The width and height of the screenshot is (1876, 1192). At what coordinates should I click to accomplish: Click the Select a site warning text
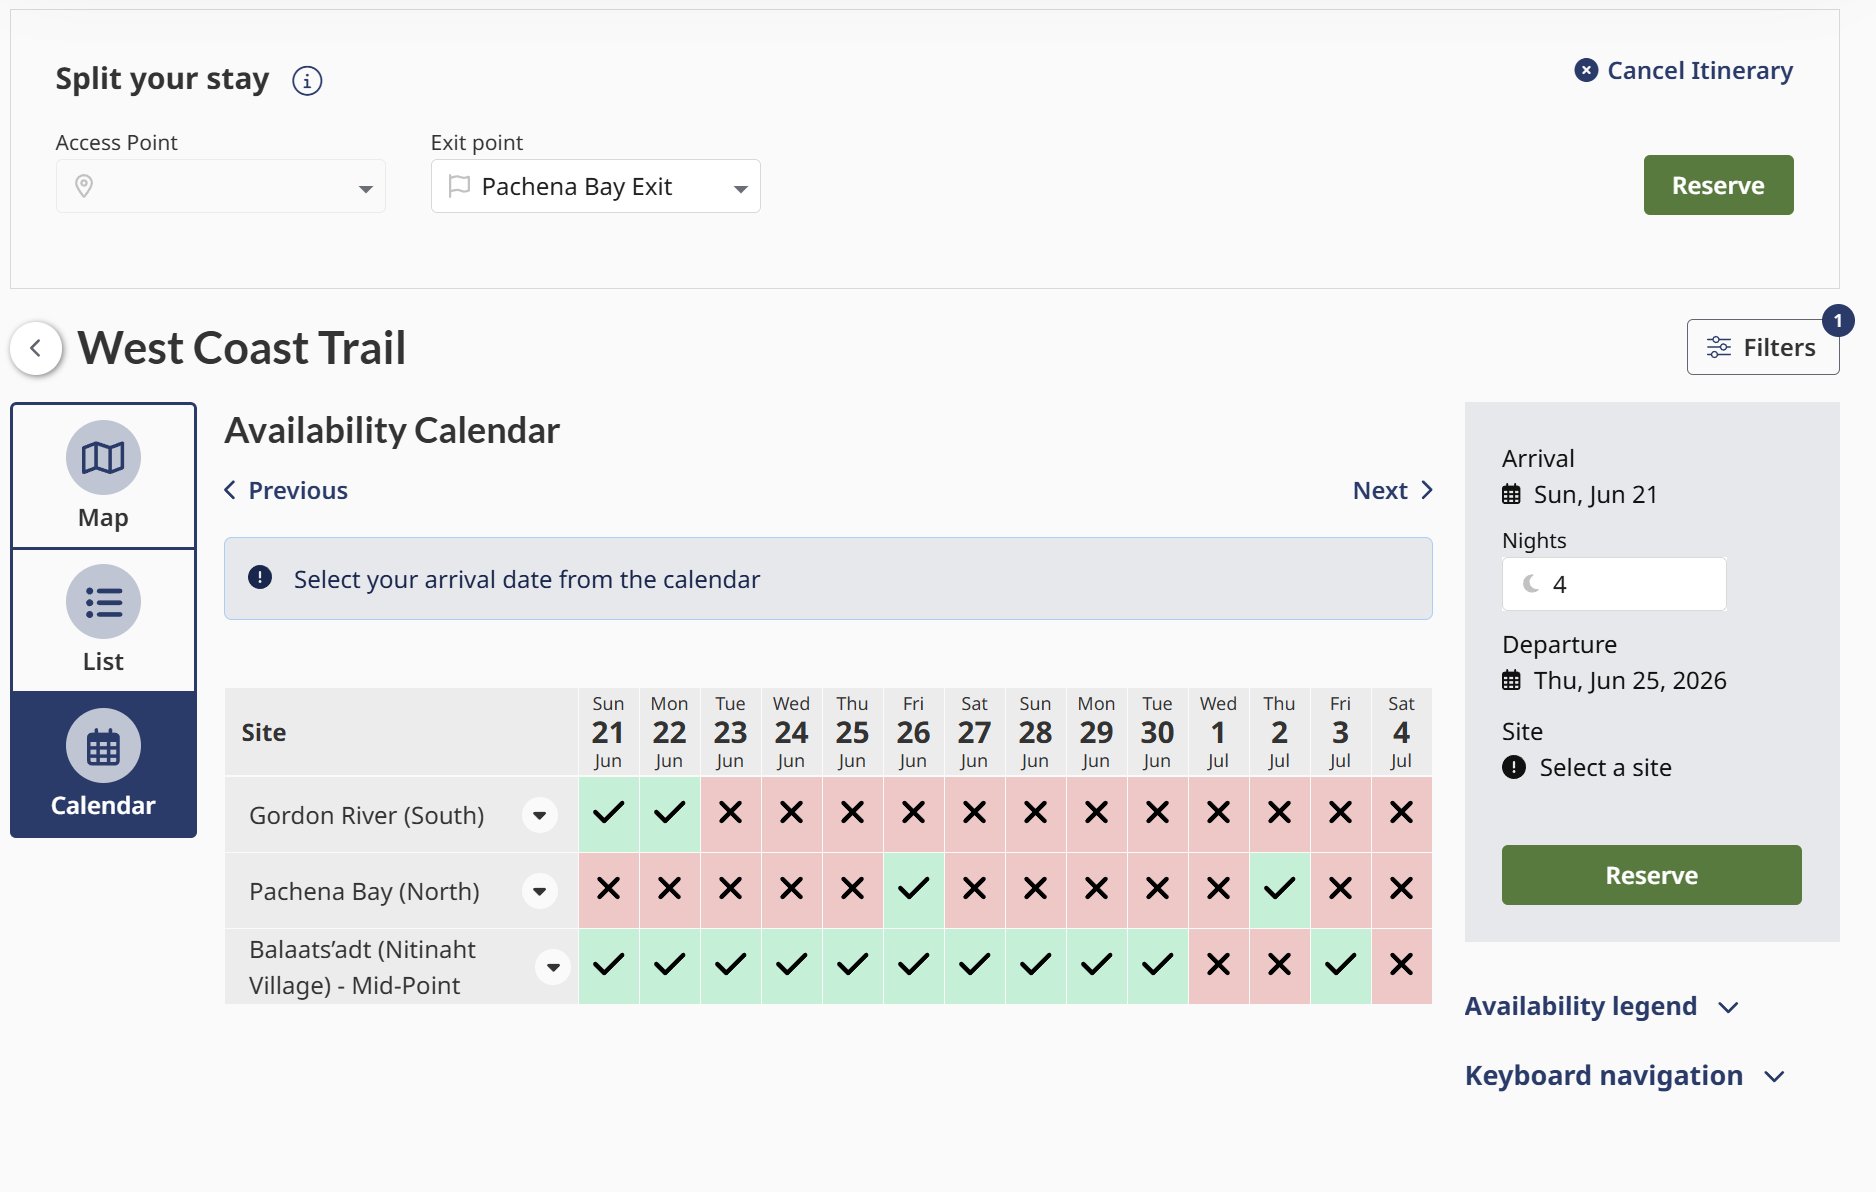click(1605, 768)
